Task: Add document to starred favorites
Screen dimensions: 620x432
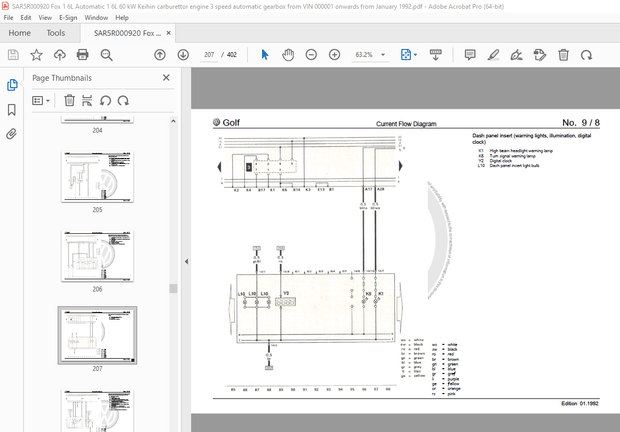Action: coord(36,55)
